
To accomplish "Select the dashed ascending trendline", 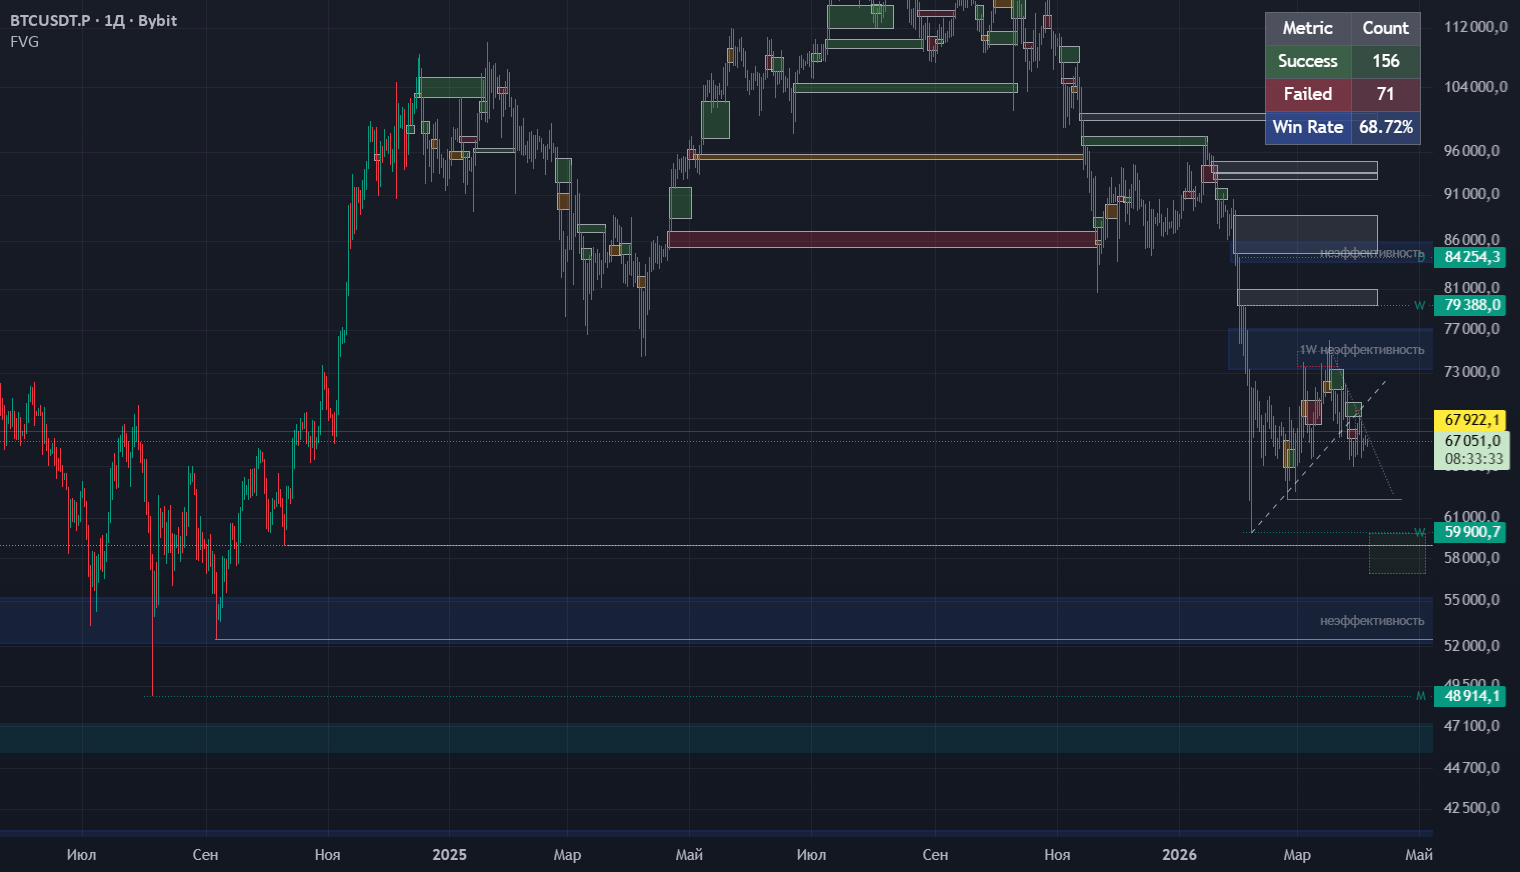I will tap(1319, 456).
